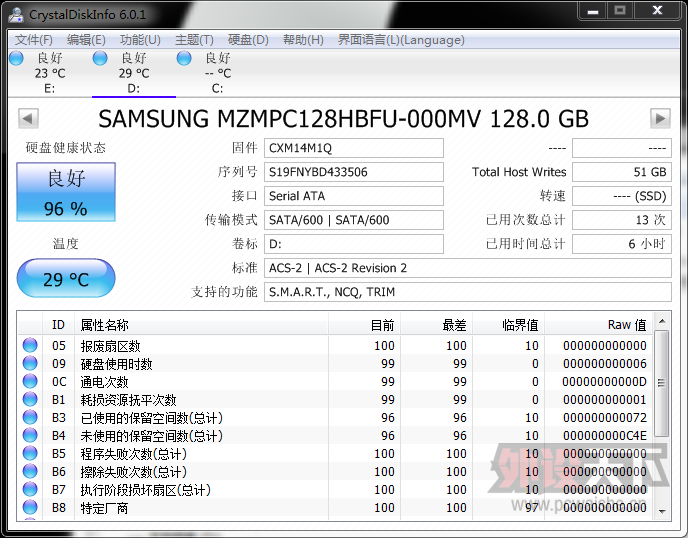Open the 主题(T) menu
The width and height of the screenshot is (688, 538).
(194, 40)
